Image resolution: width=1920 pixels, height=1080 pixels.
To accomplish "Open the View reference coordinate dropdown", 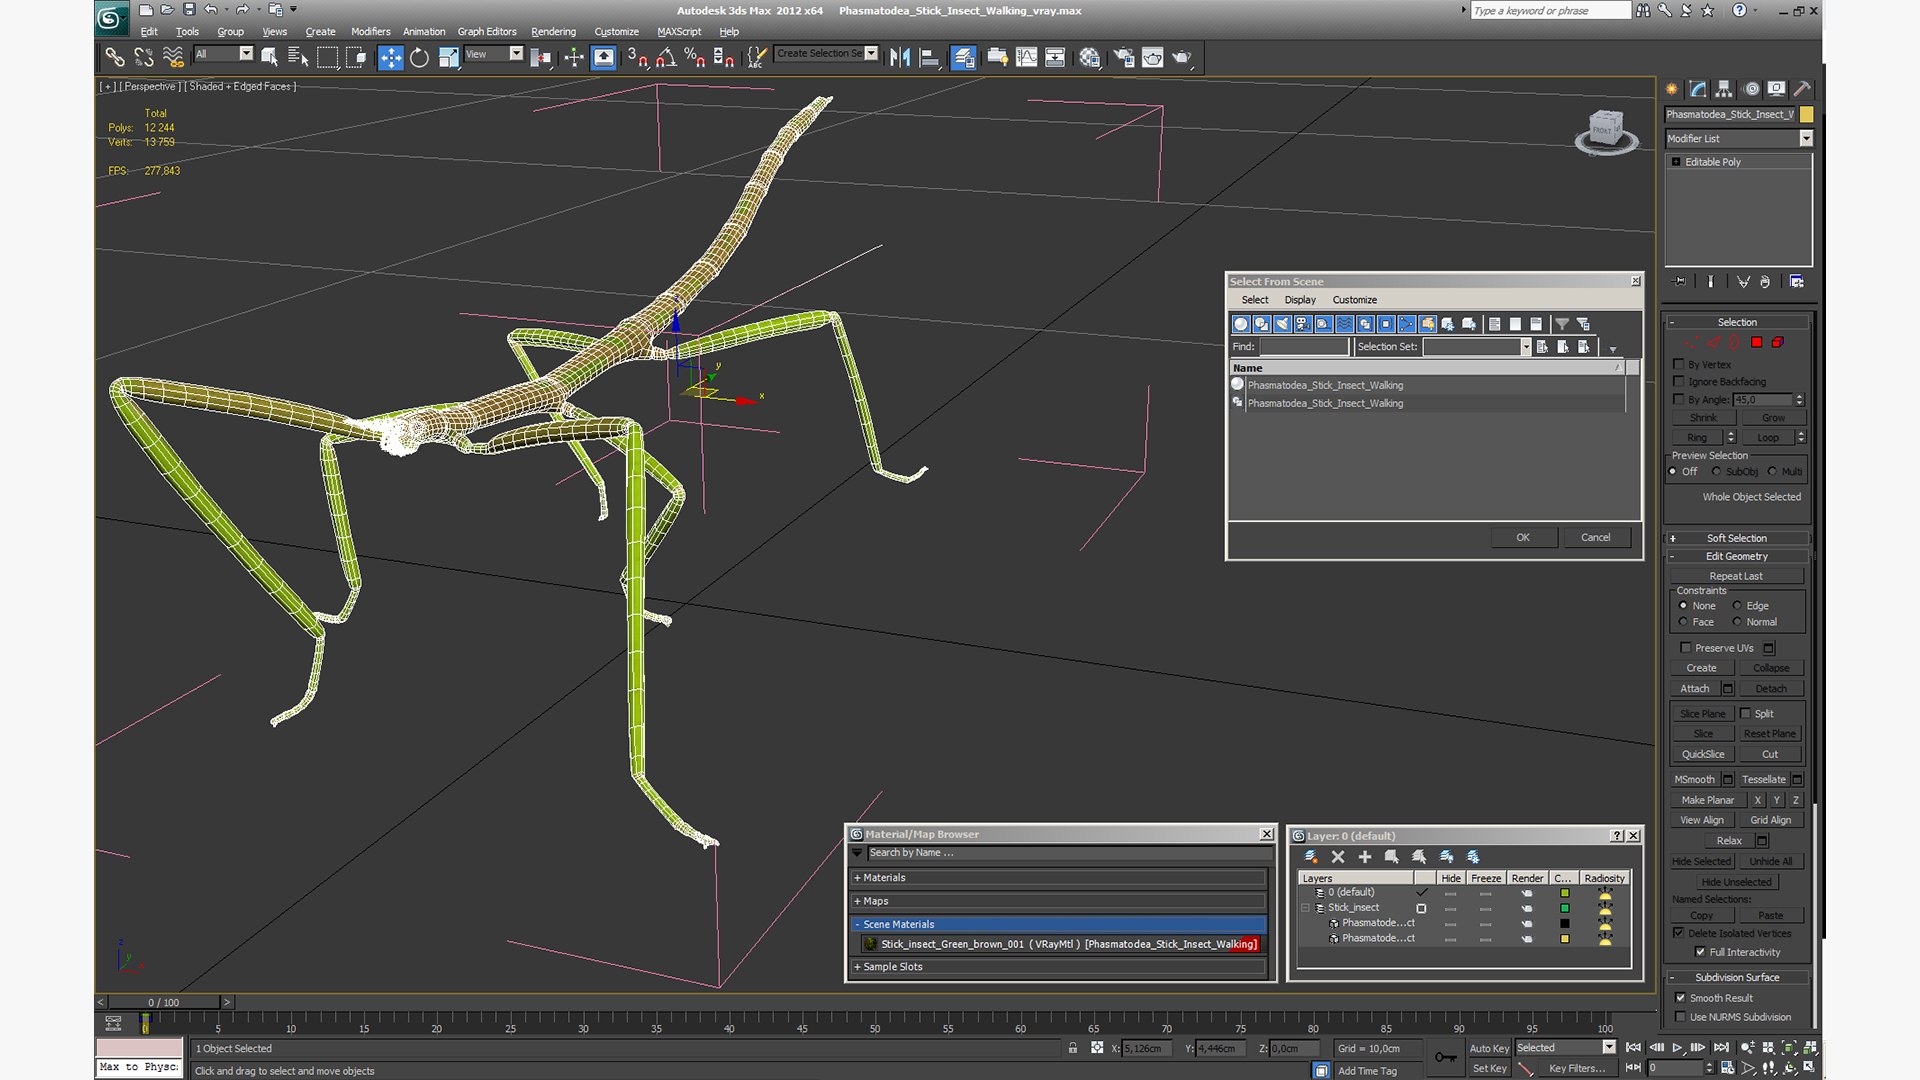I will 516,53.
